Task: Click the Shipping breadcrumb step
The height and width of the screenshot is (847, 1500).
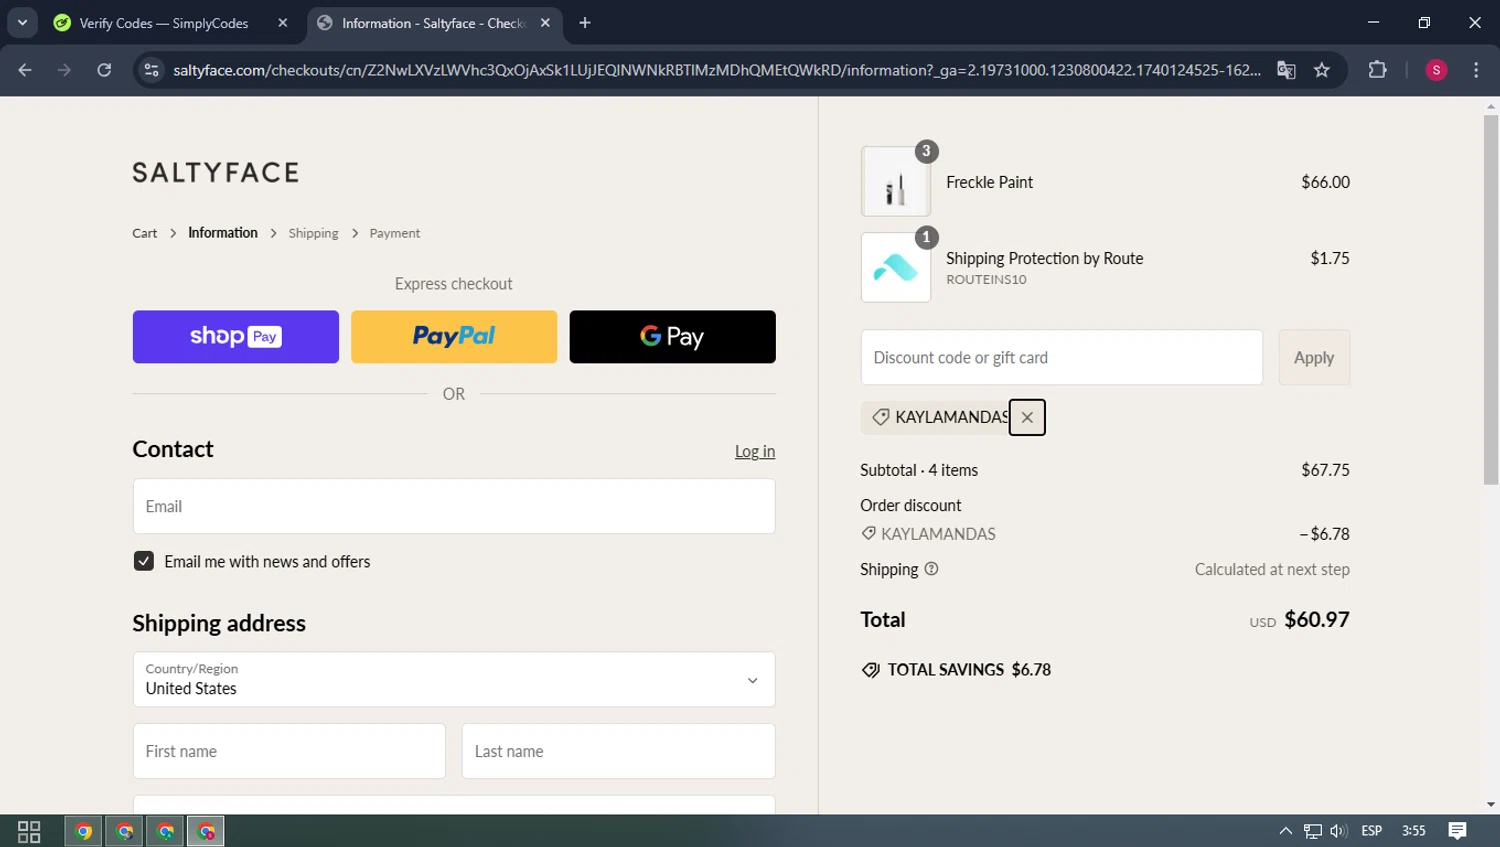Action: [313, 233]
